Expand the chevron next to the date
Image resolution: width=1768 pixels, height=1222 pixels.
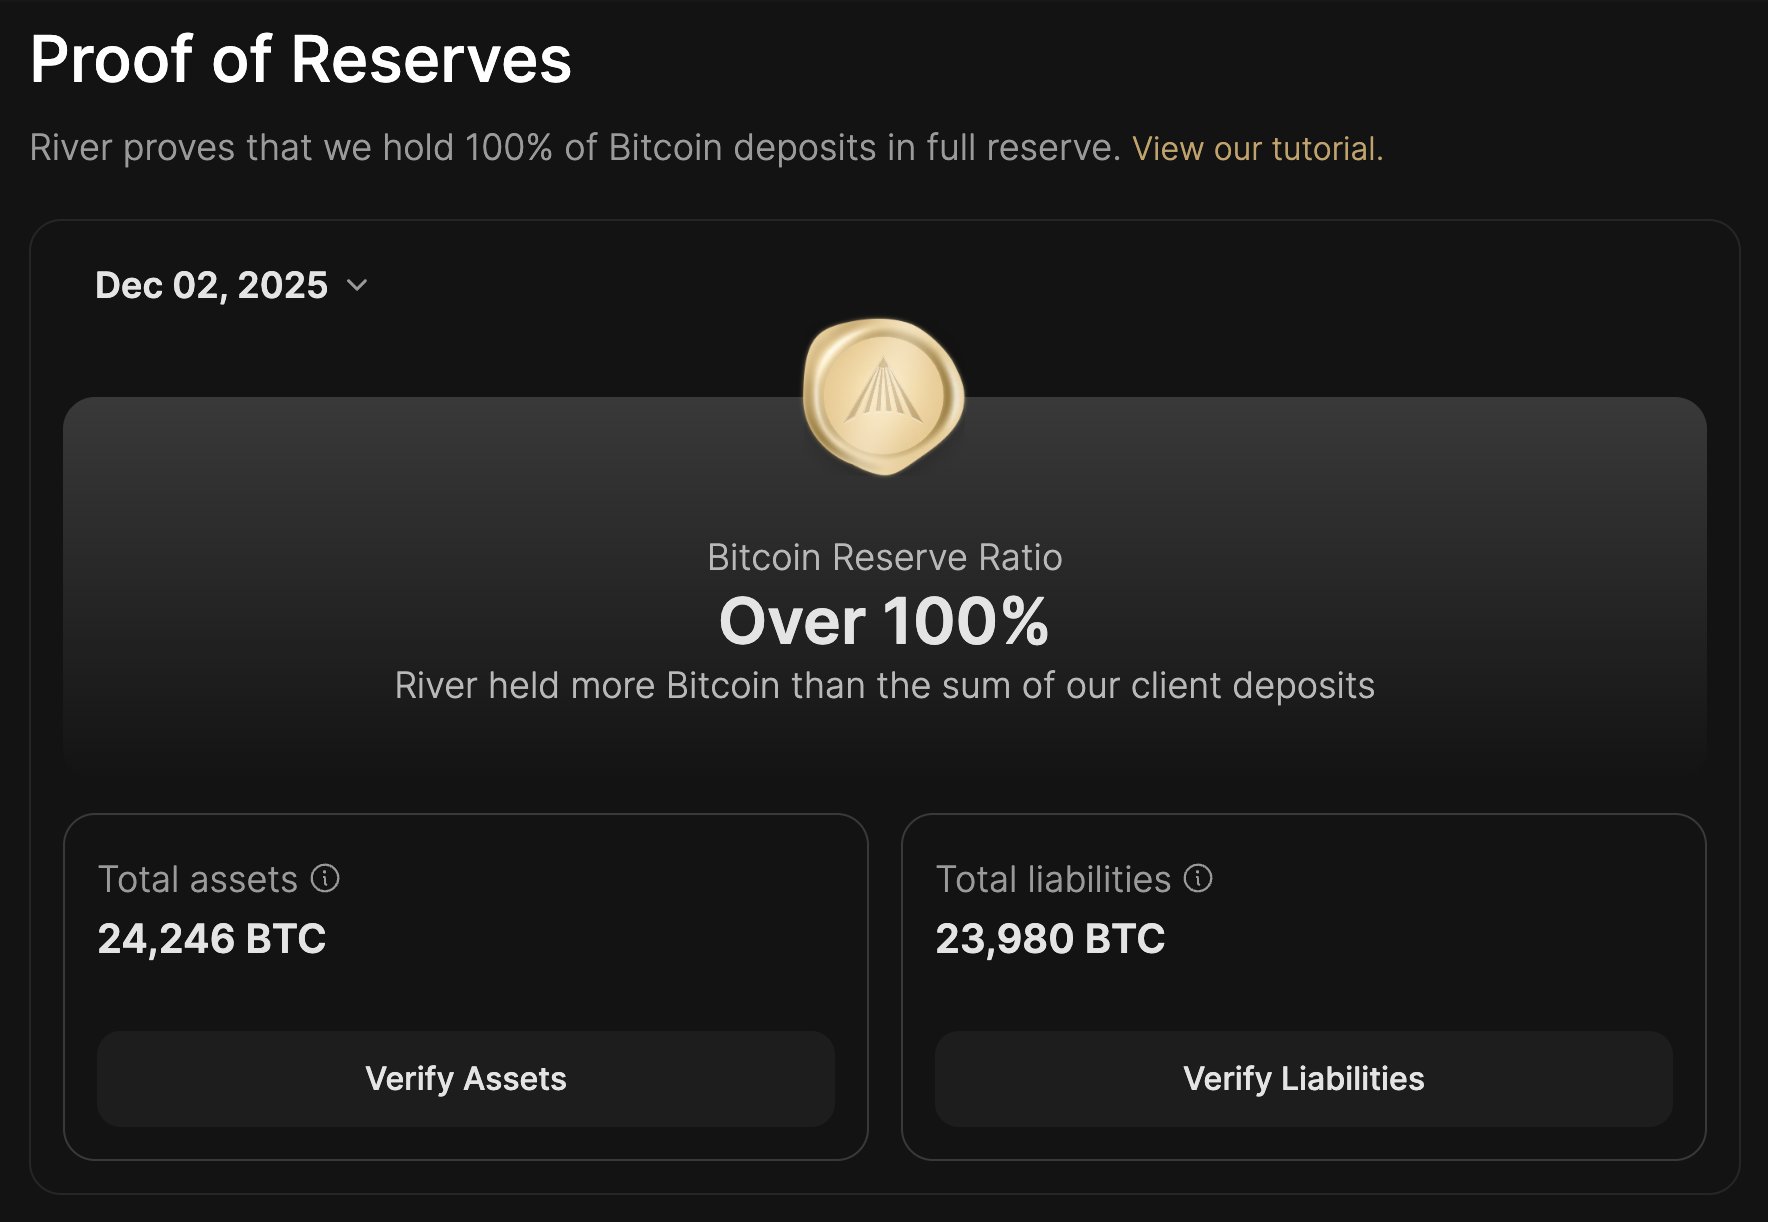pos(357,285)
